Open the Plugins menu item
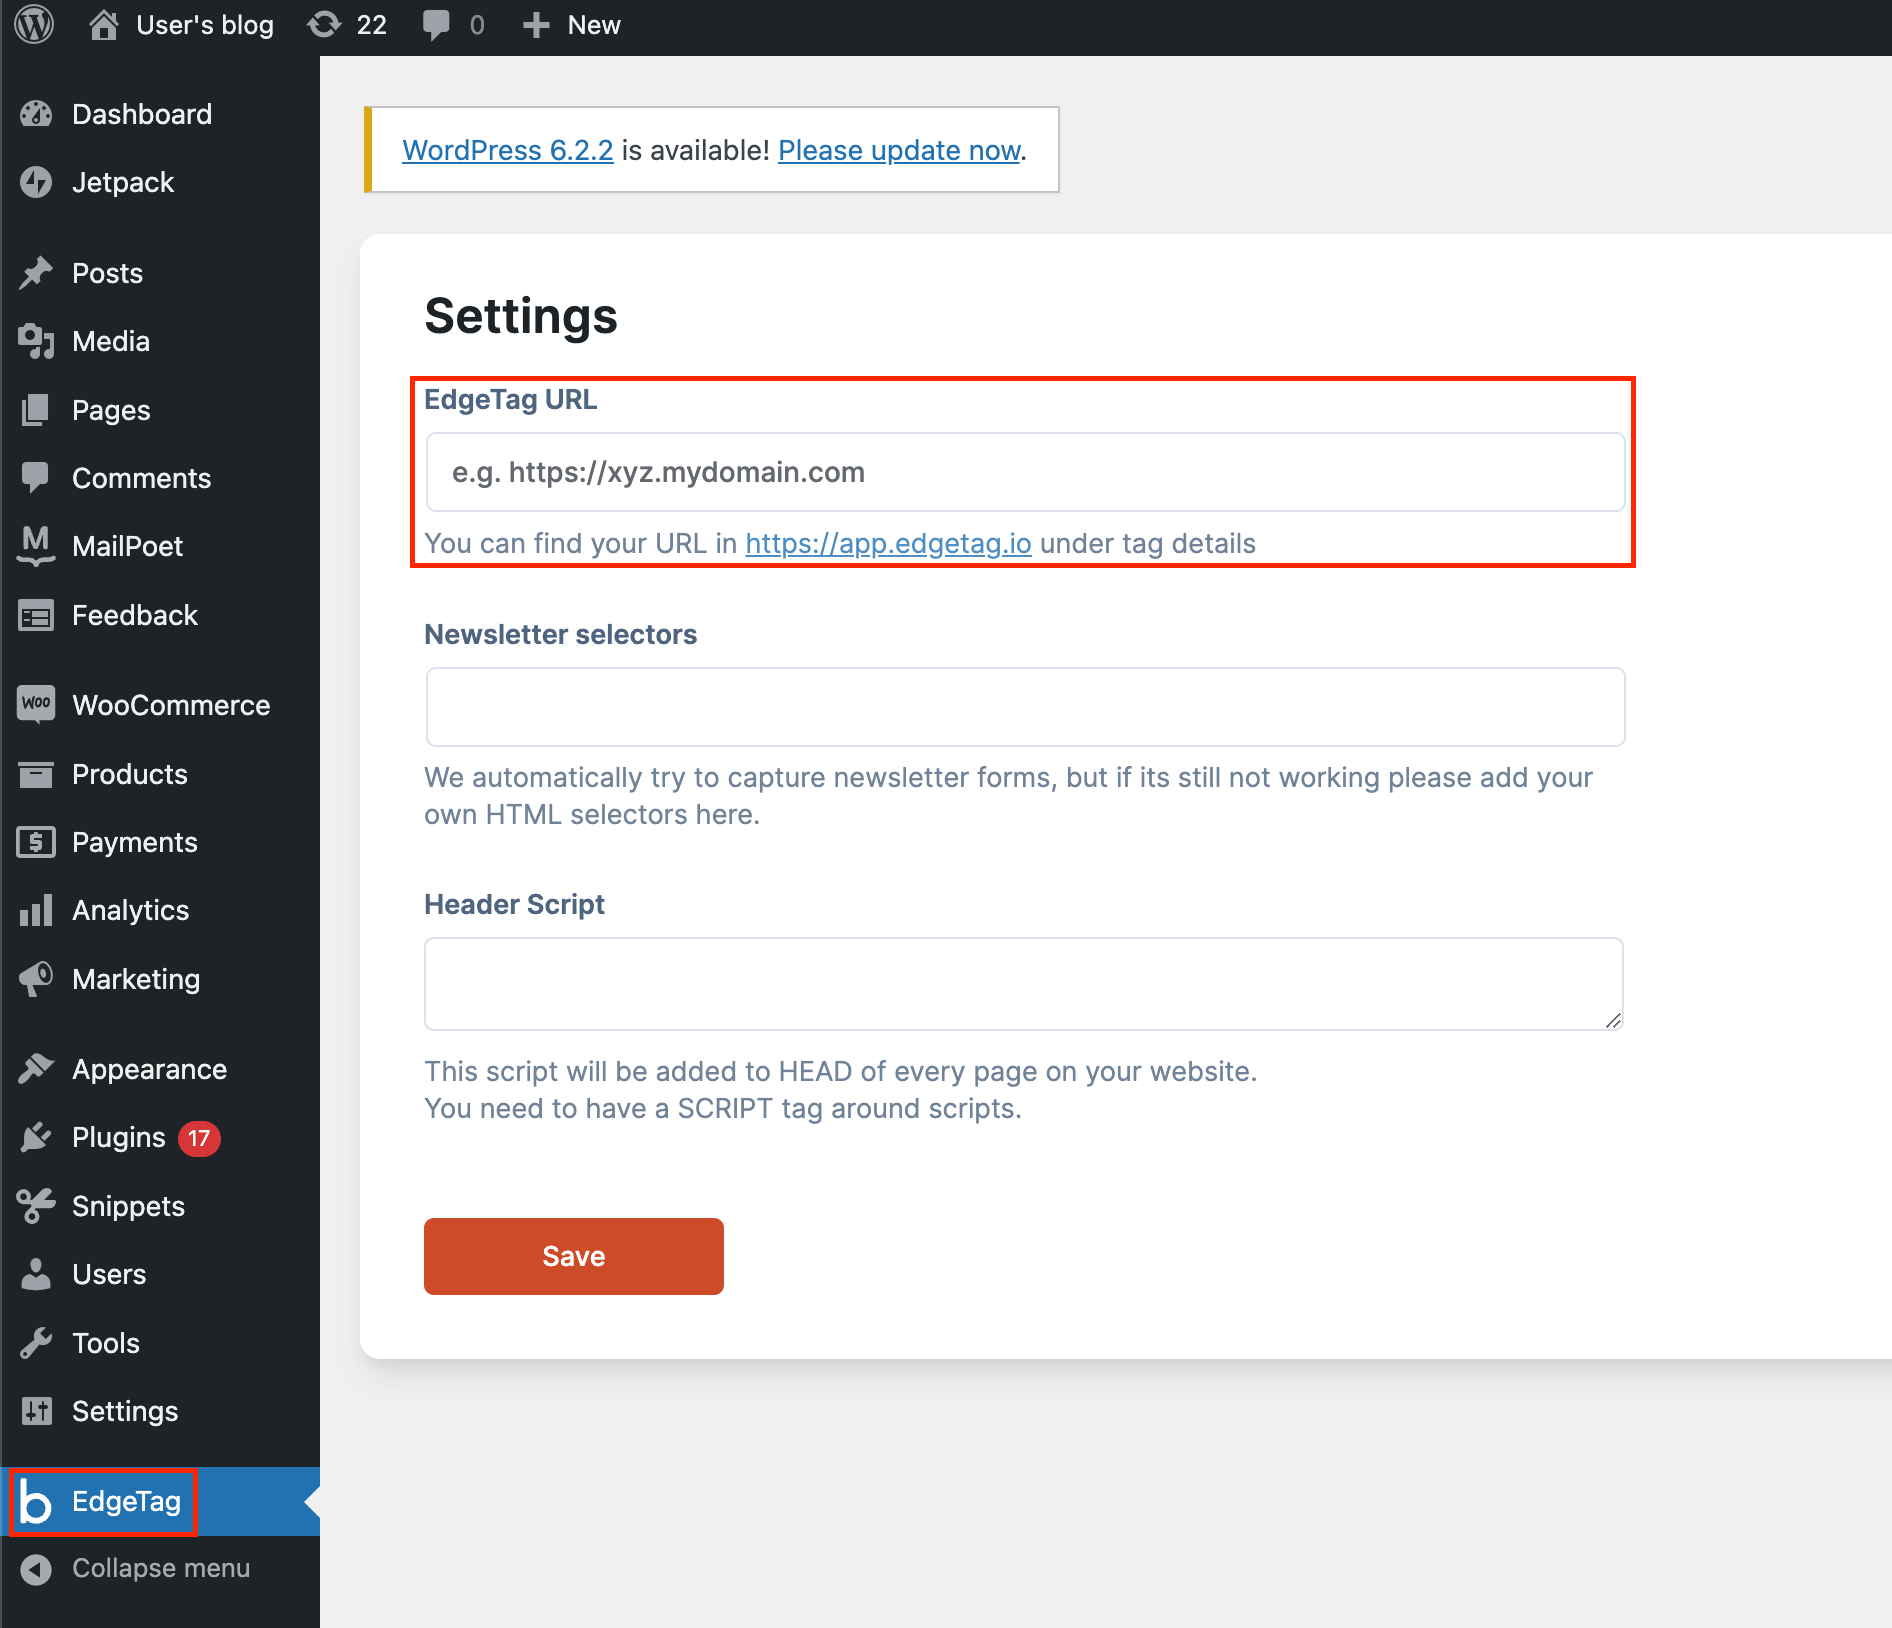Image resolution: width=1892 pixels, height=1628 pixels. click(x=119, y=1137)
